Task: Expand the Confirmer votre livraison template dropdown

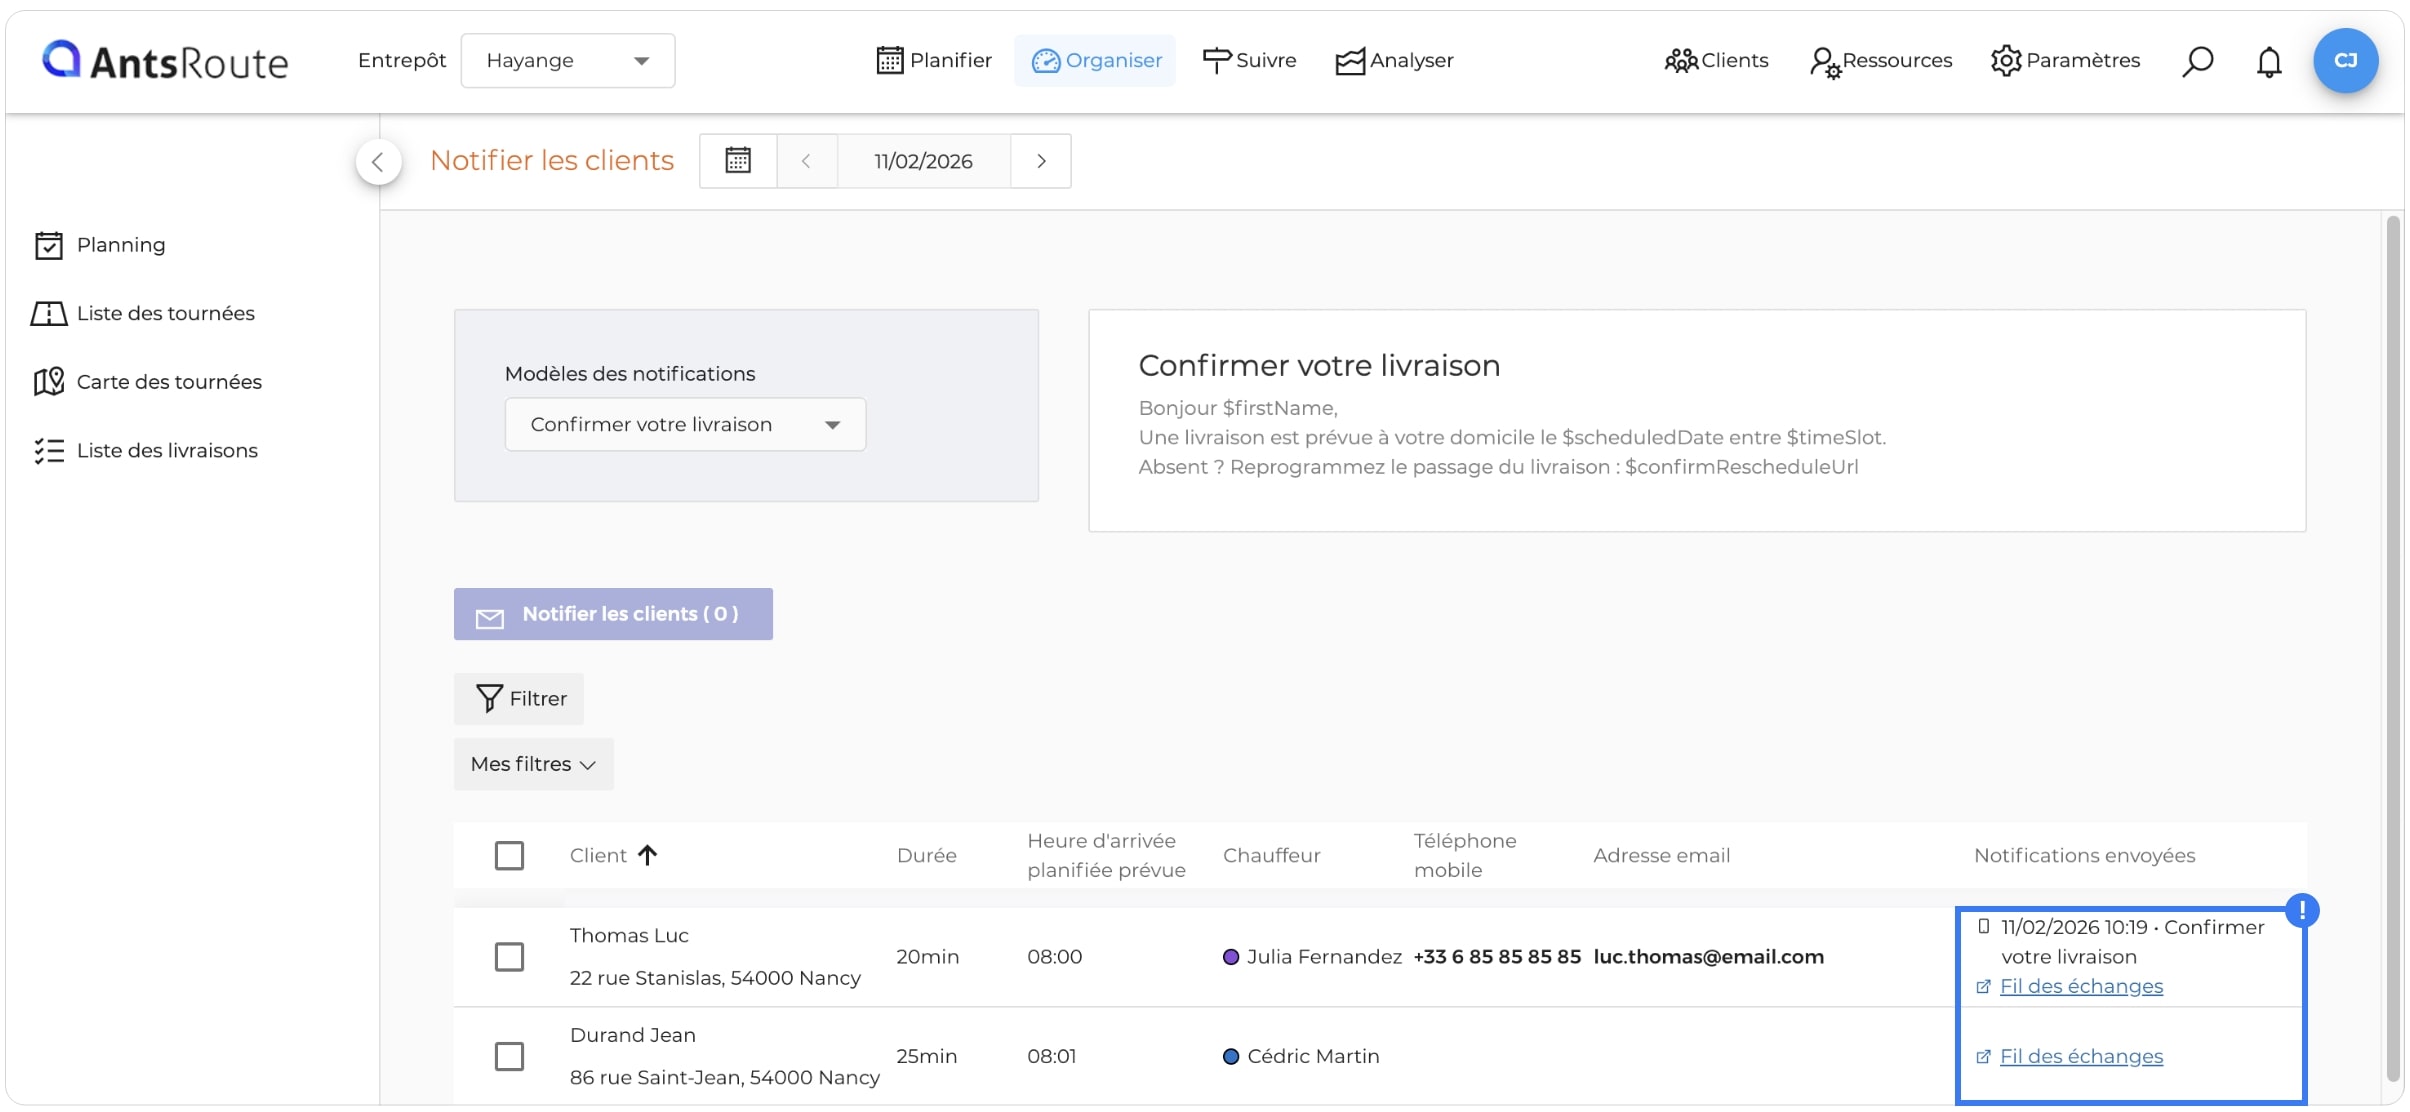Action: click(x=685, y=424)
